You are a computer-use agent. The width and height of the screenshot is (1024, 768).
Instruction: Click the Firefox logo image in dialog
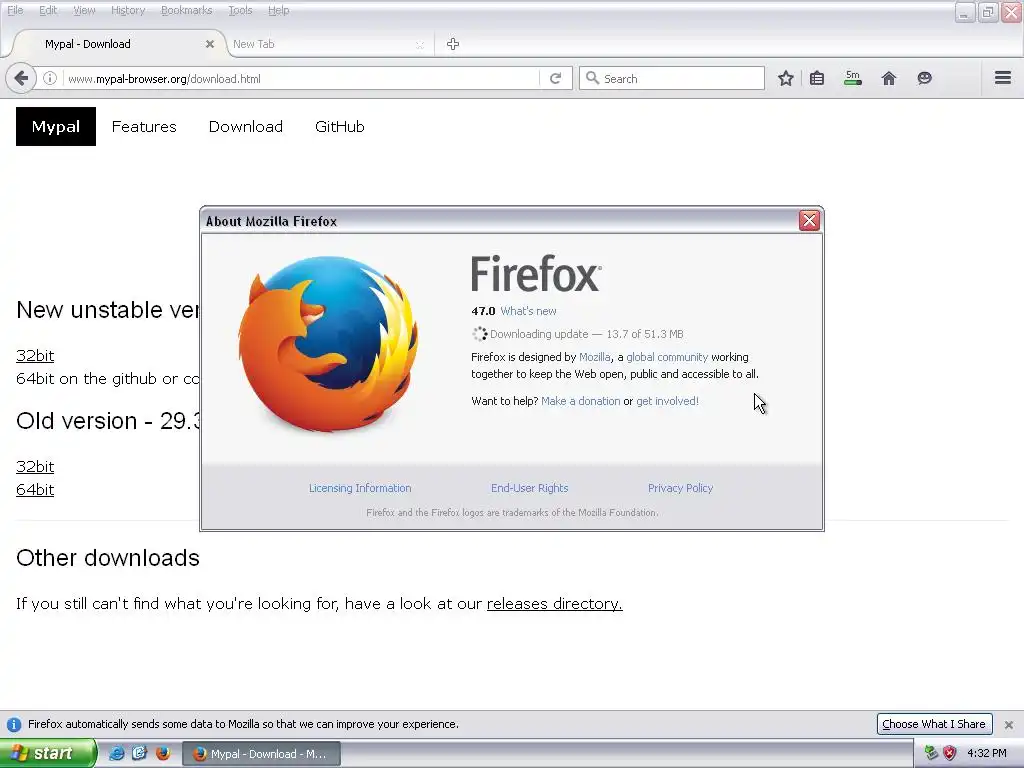(328, 344)
